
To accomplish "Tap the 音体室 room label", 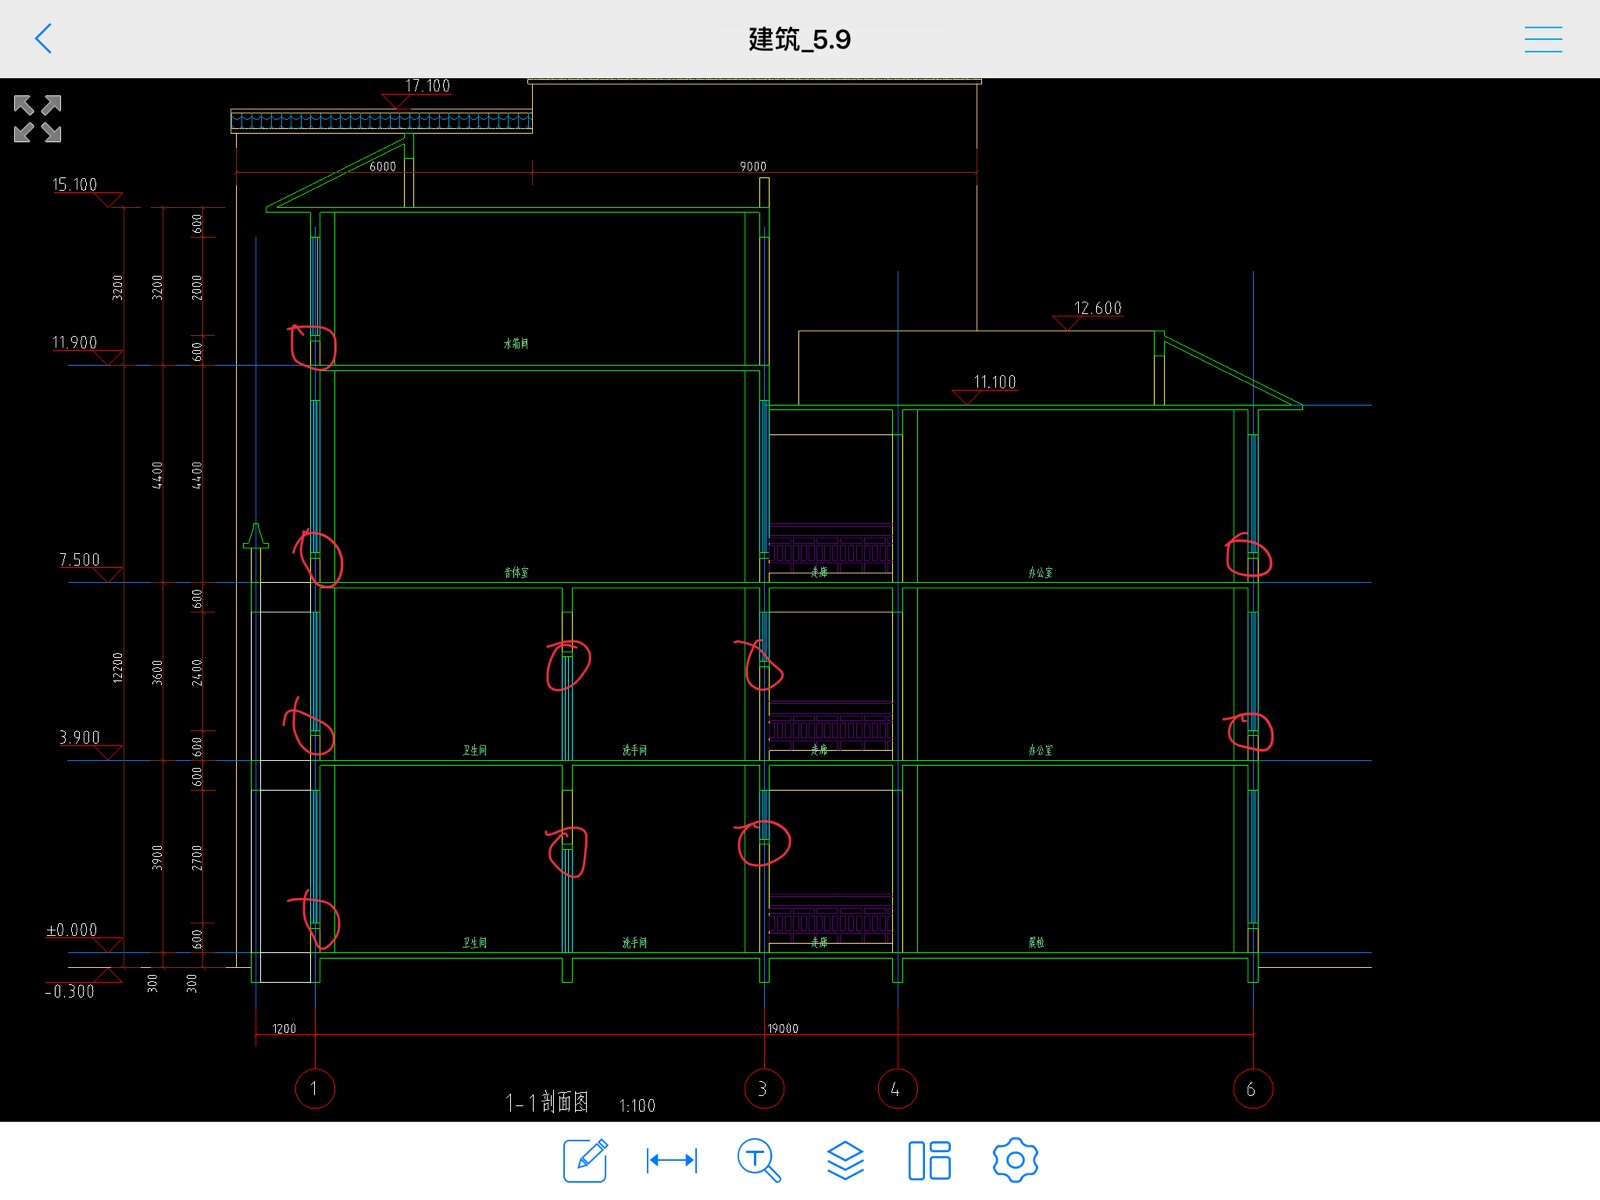I will click(516, 573).
